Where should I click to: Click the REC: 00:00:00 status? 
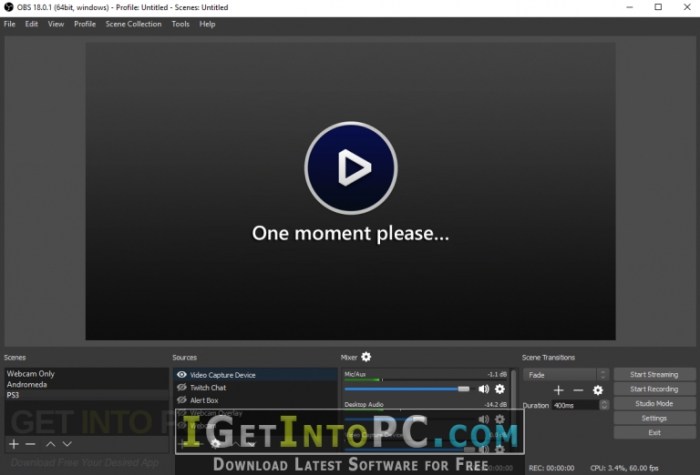pos(551,468)
